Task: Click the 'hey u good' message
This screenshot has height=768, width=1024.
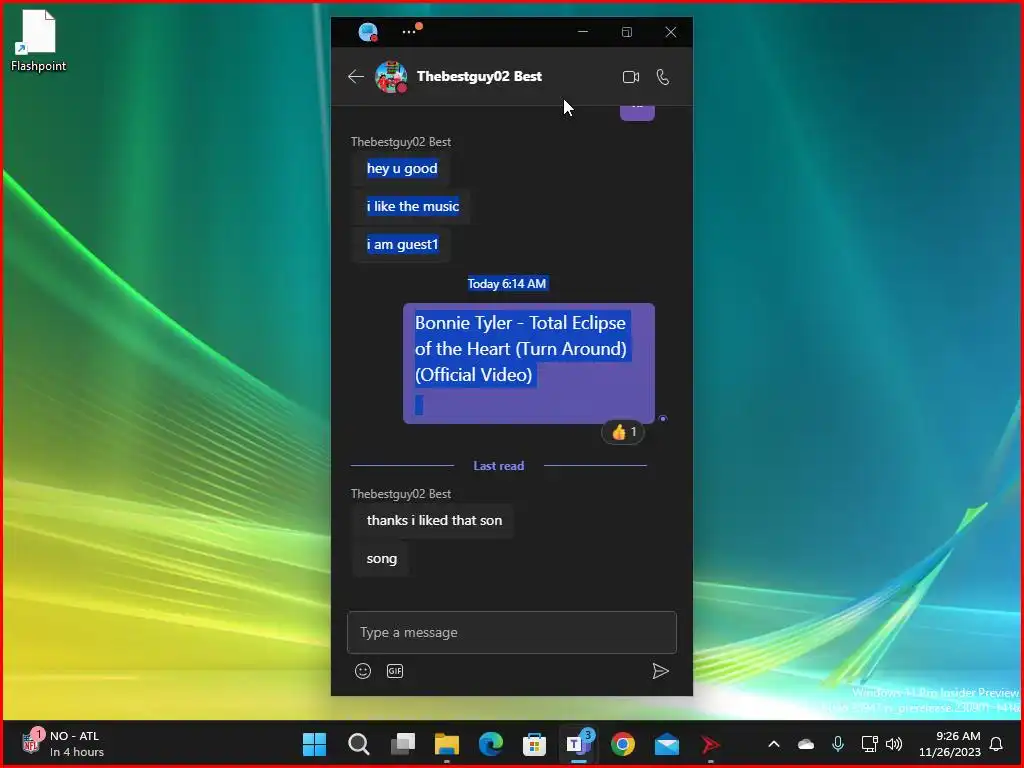Action: (x=402, y=168)
